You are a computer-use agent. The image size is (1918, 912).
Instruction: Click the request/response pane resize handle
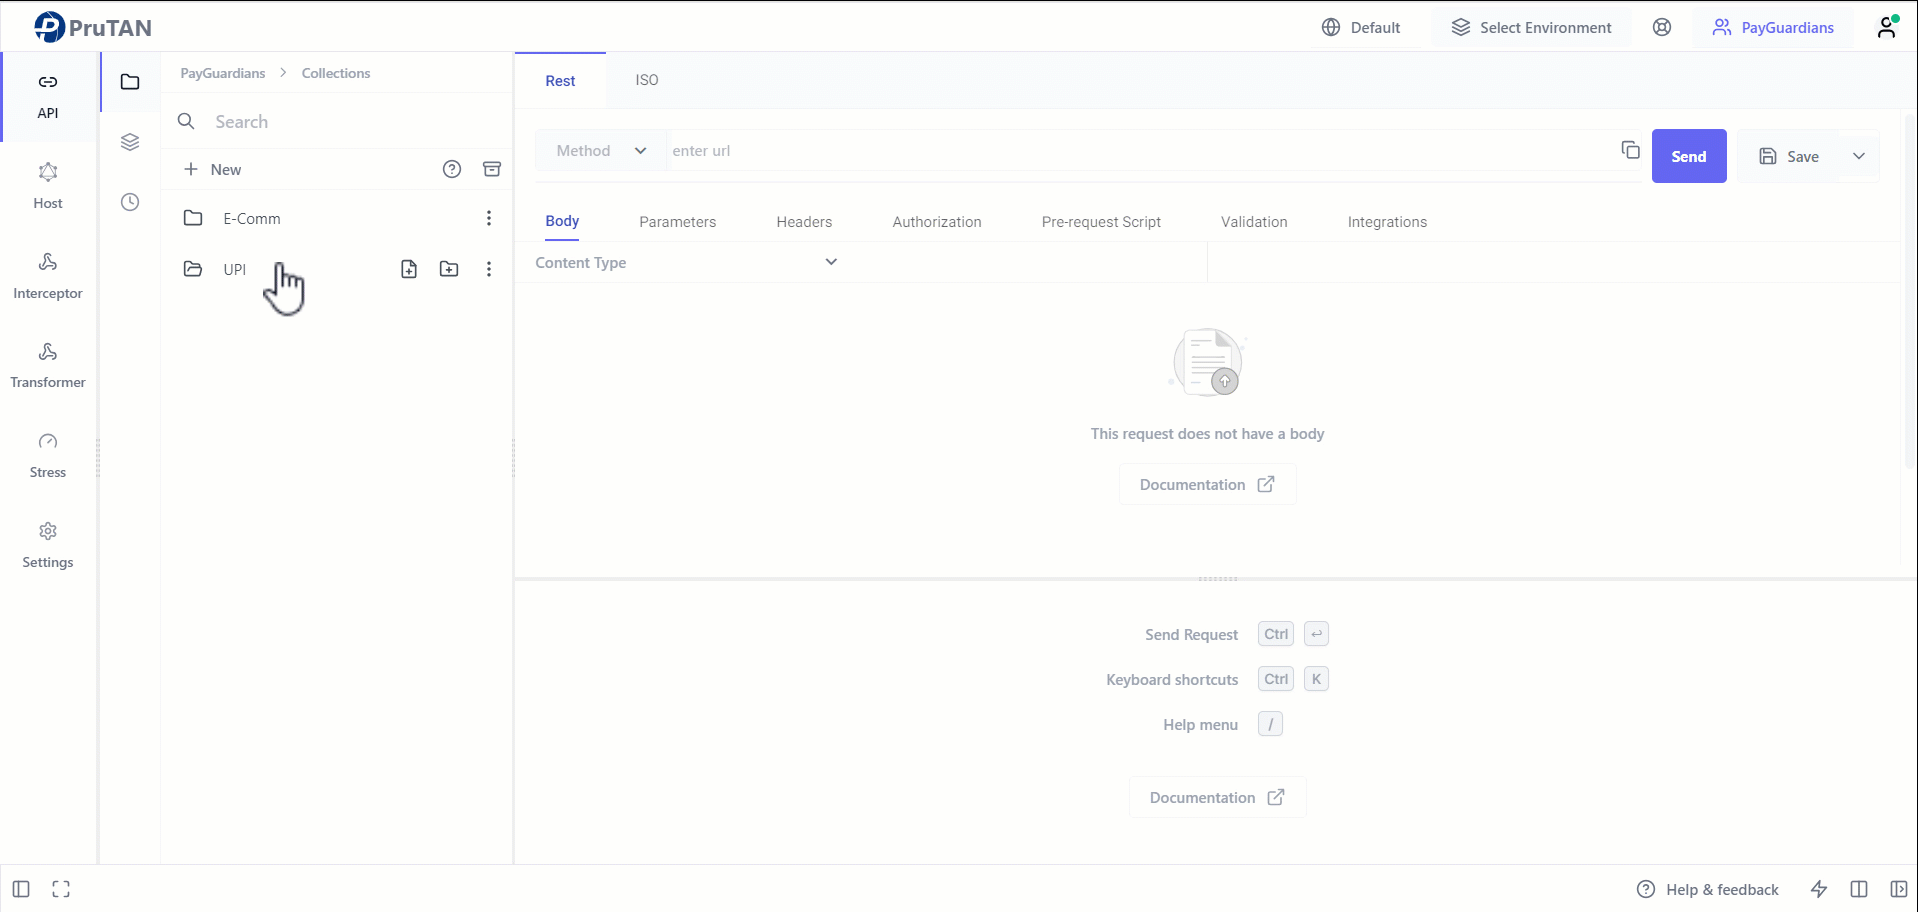[1217, 578]
